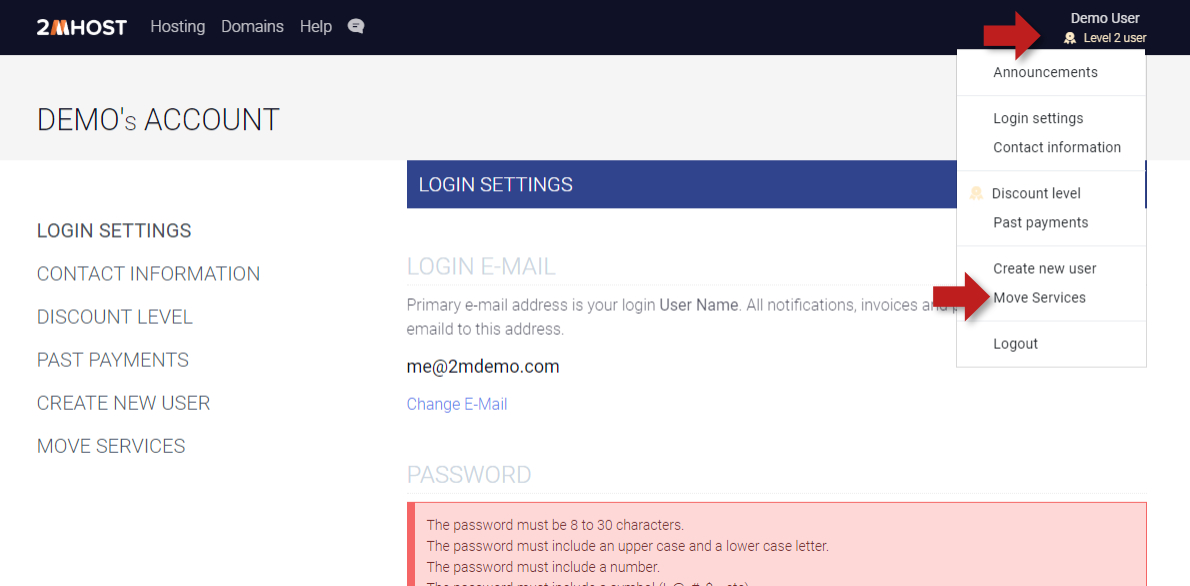
Task: Click the Change E-Mail link
Action: coord(457,404)
